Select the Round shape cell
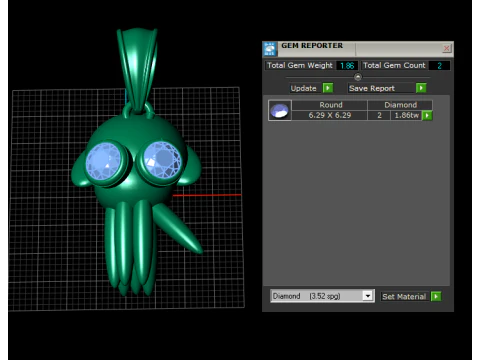480x360 pixels. (330, 105)
